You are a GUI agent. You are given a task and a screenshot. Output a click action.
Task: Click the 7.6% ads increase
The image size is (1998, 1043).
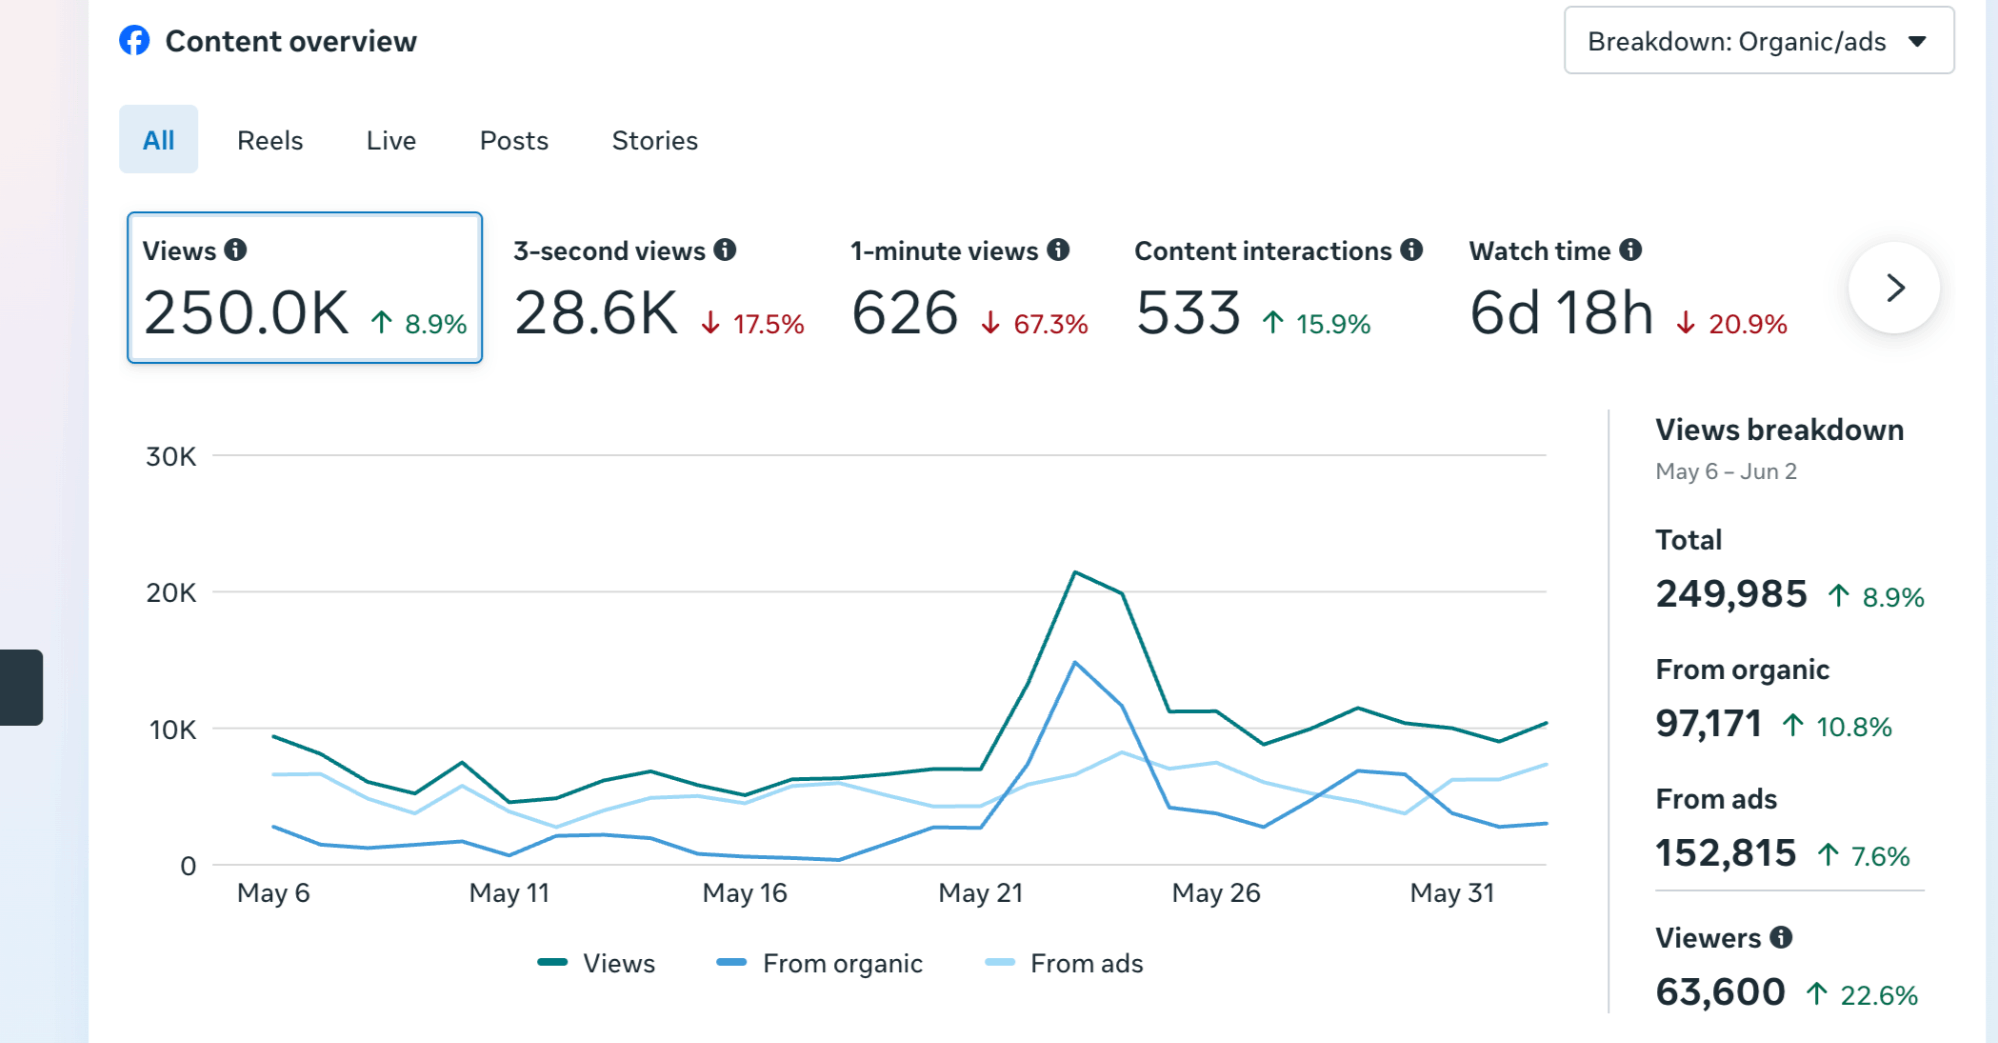[1864, 856]
